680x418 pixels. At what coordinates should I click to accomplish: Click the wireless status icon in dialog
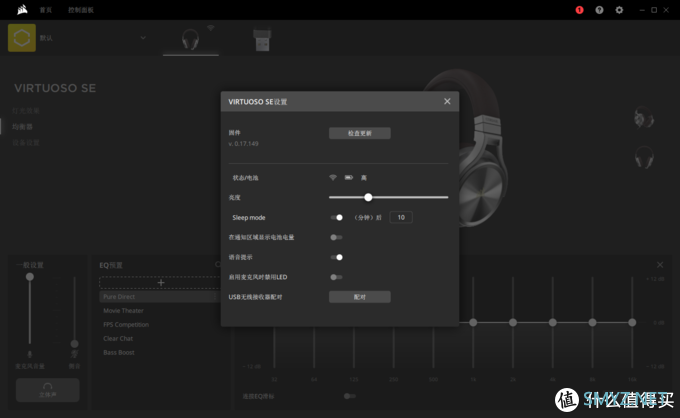pyautogui.click(x=333, y=177)
